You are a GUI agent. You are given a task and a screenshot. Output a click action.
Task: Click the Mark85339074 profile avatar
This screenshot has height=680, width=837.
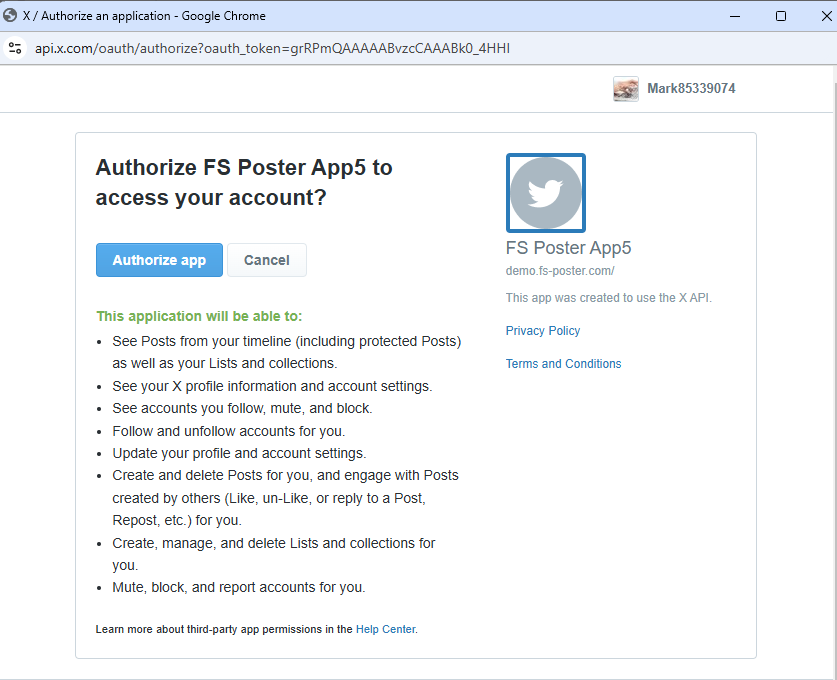tap(626, 89)
